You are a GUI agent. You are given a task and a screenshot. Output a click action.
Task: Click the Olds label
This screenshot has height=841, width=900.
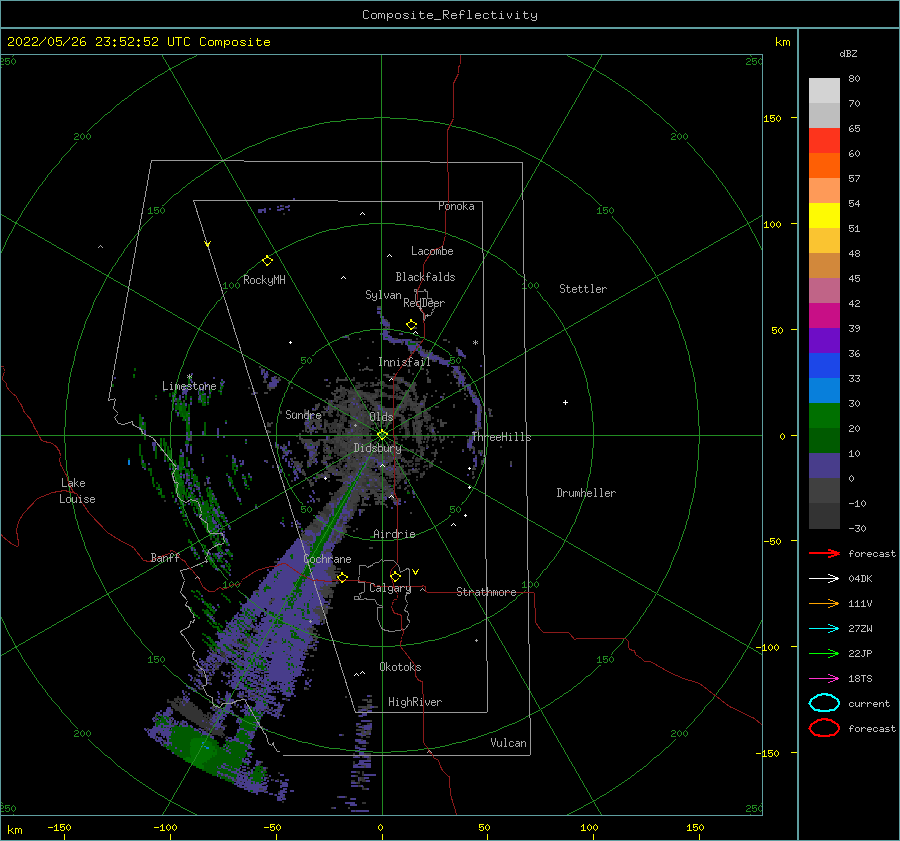[381, 417]
